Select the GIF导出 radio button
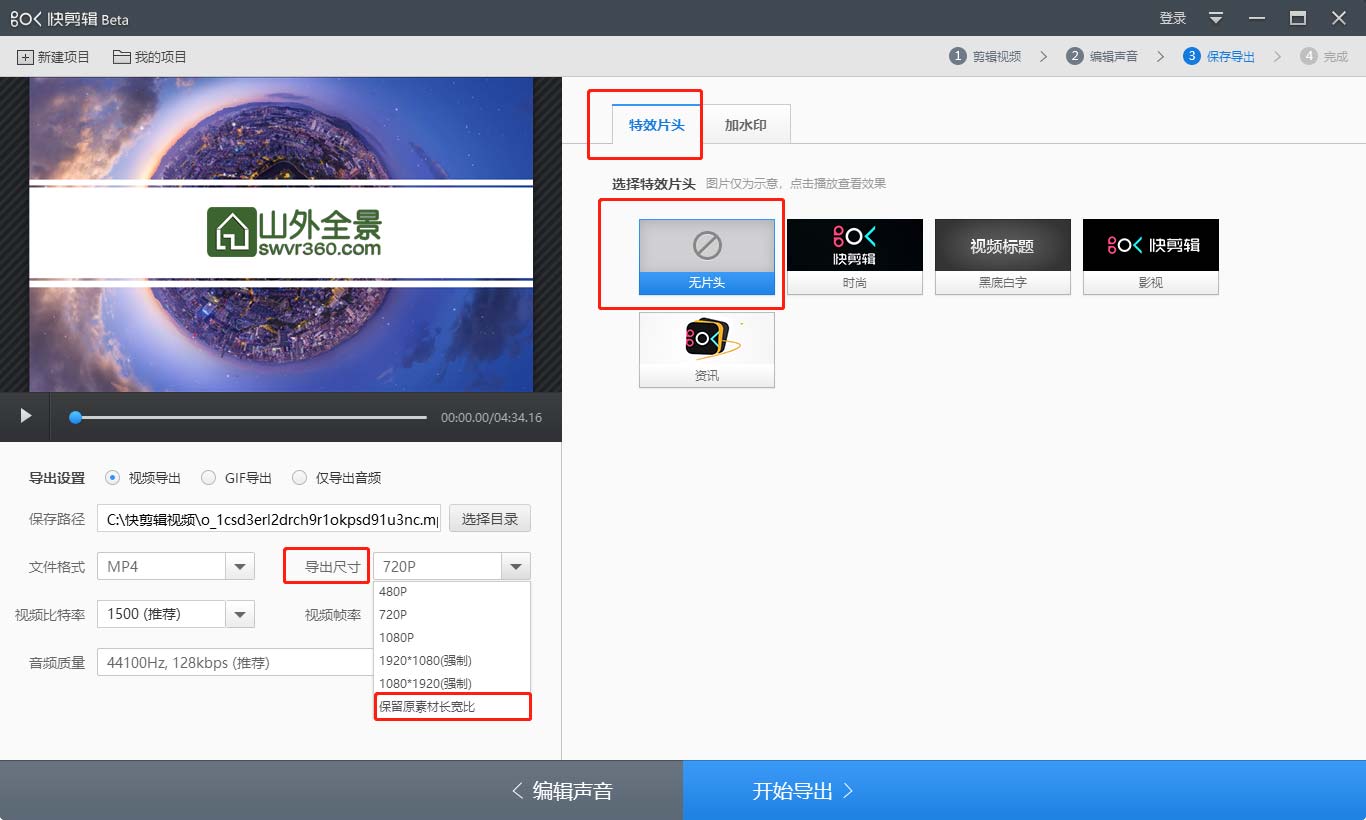 208,478
